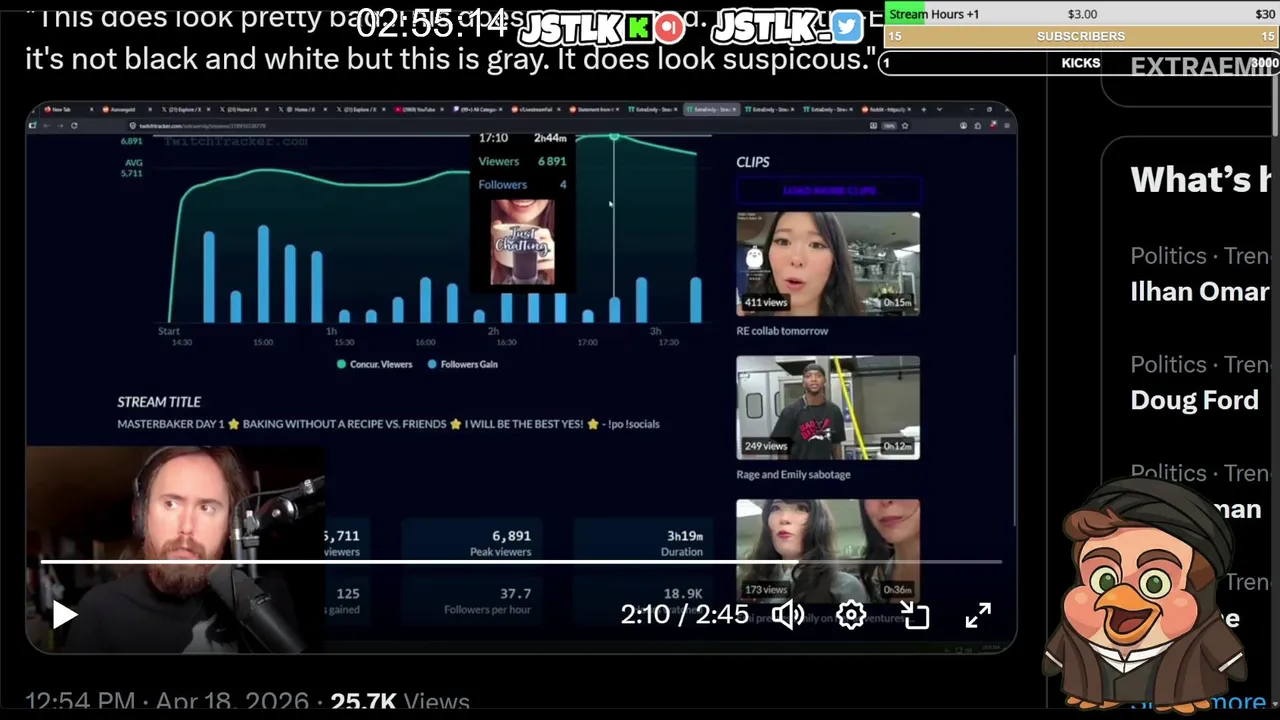Screen dimensions: 1280x720
Task: Click the red record circle icon
Action: pos(669,28)
